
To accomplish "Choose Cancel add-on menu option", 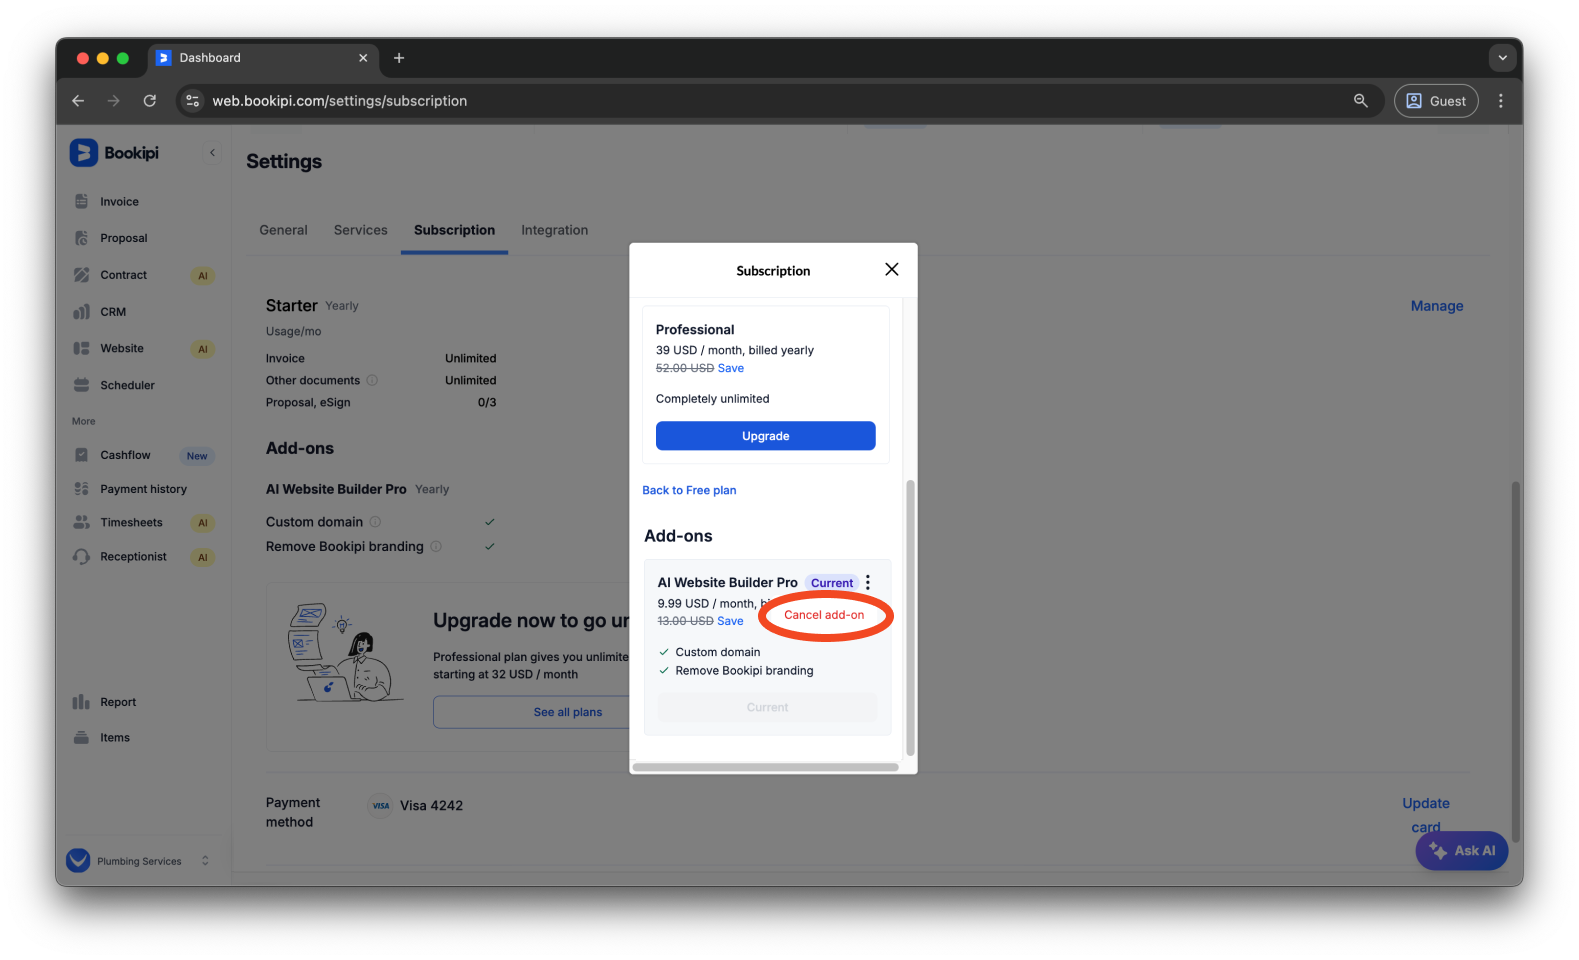I will click(x=824, y=615).
